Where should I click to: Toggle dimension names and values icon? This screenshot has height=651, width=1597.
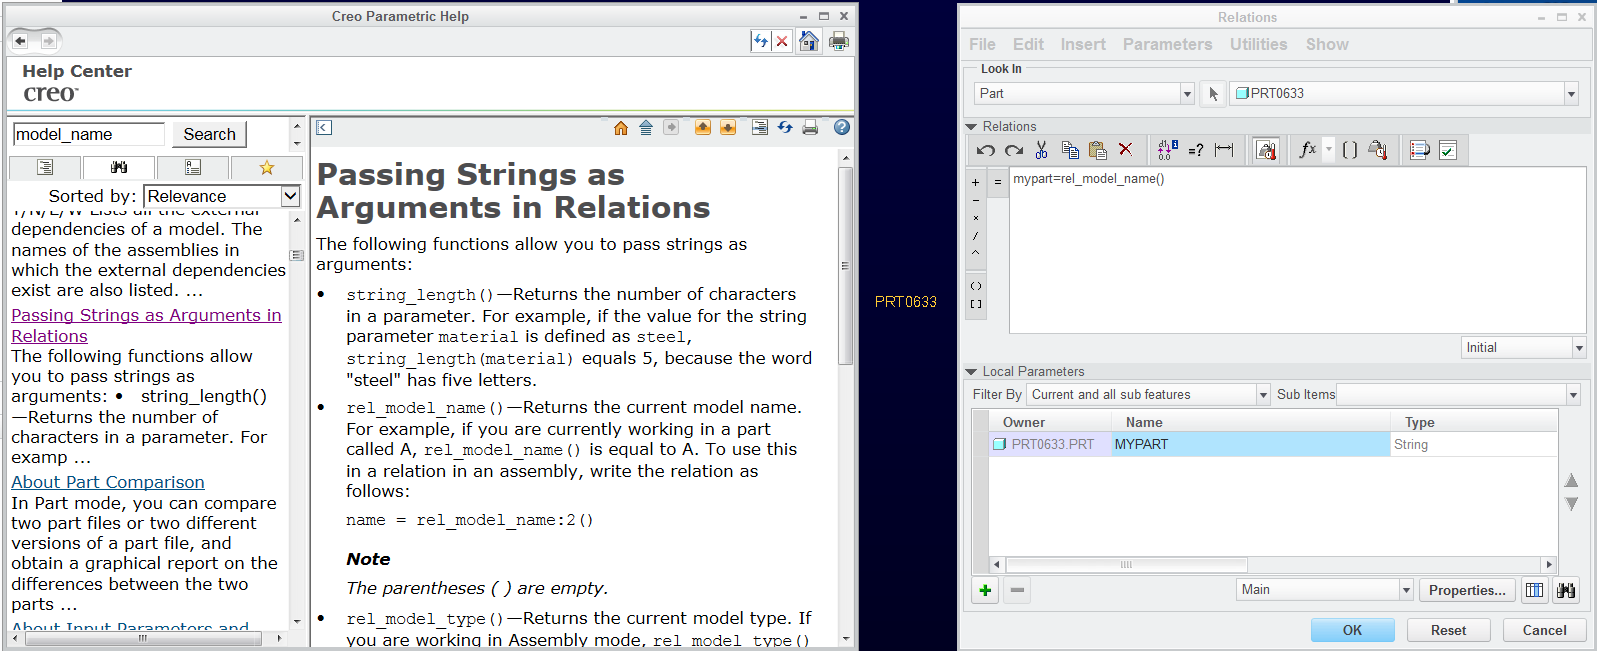click(1167, 150)
